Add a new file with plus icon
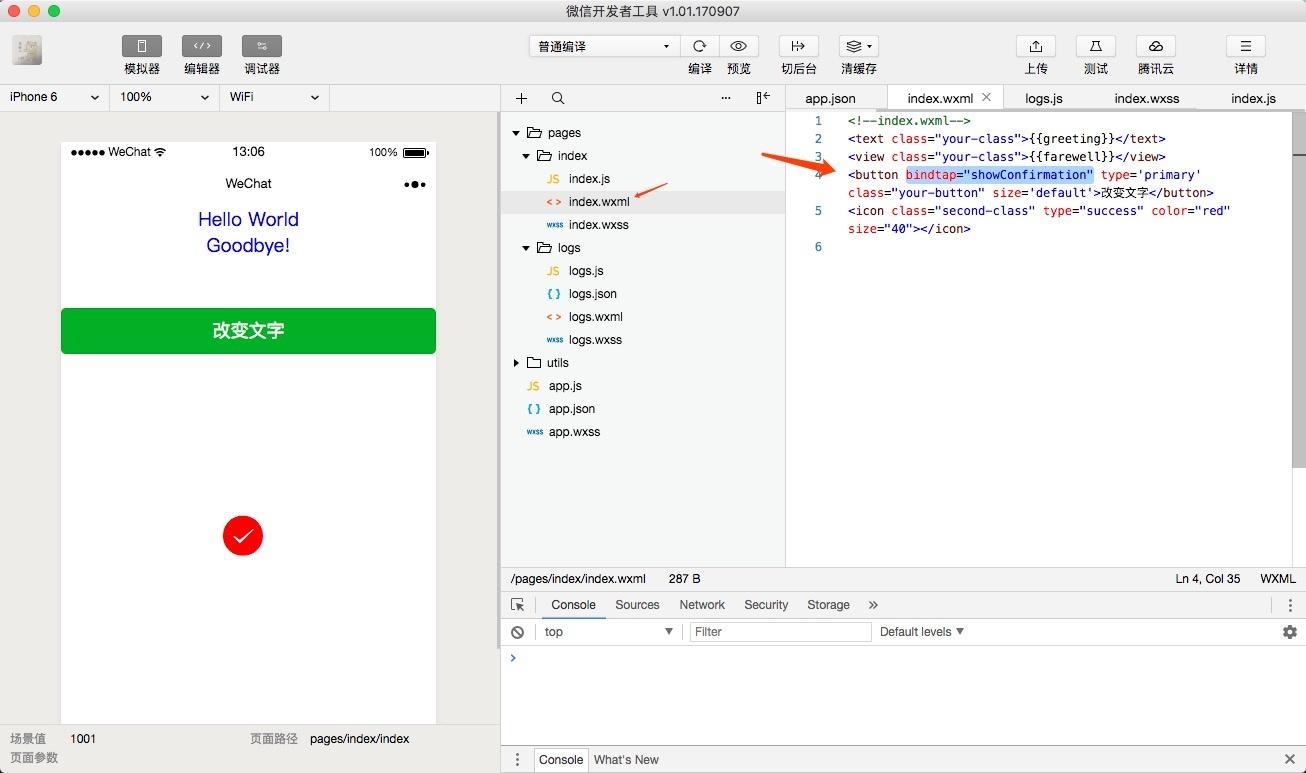1306x773 pixels. click(521, 98)
